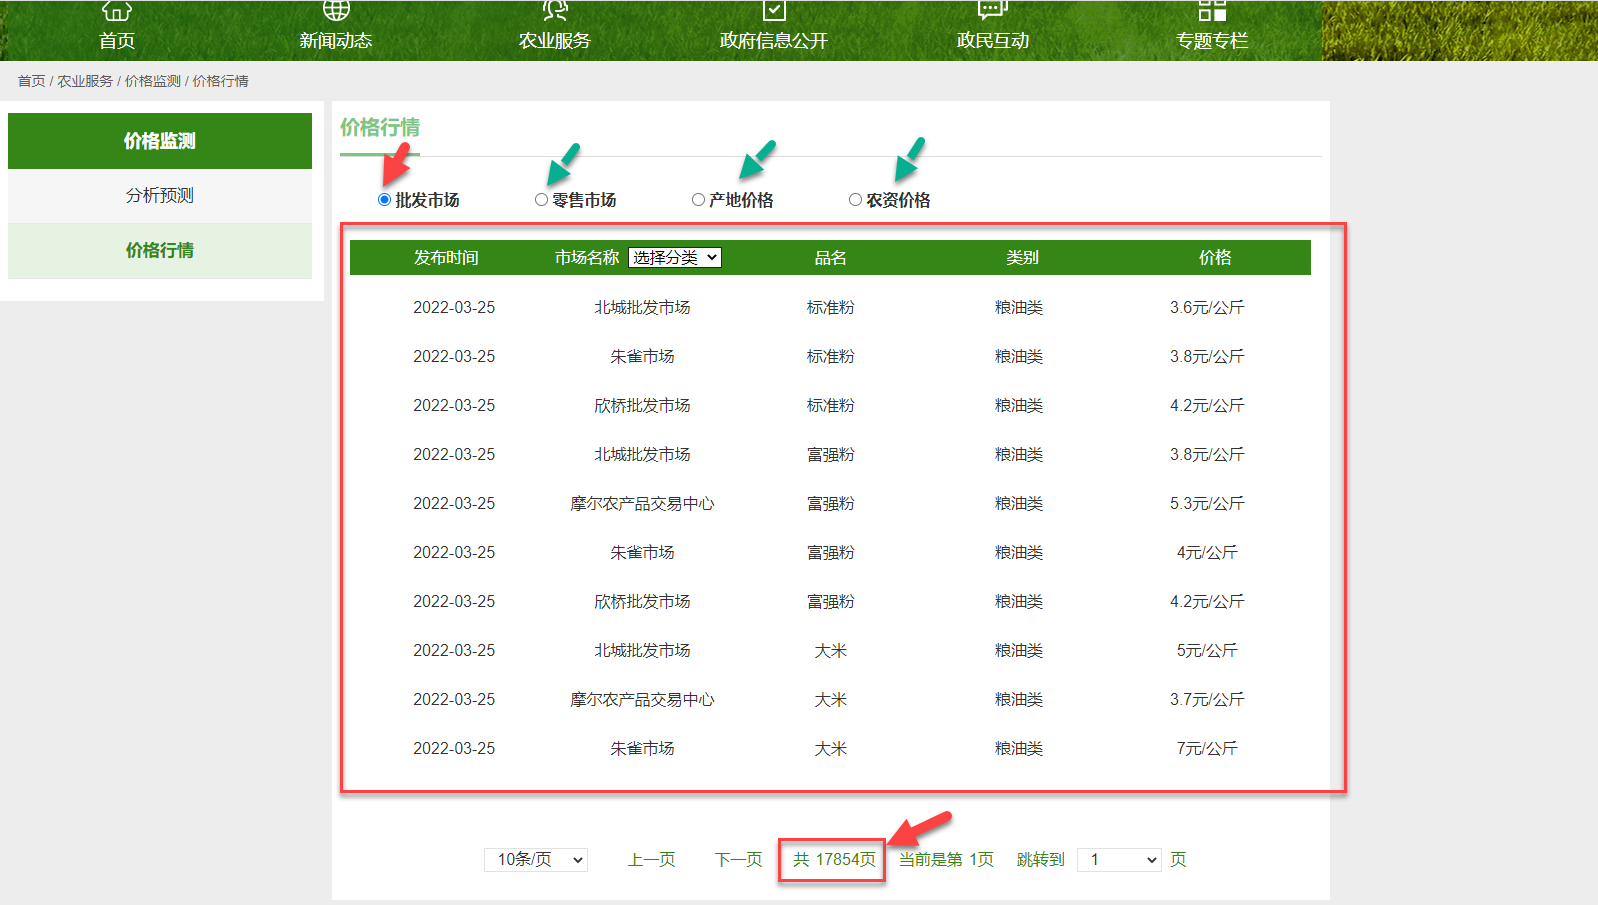Screen dimensions: 1598x905
Task: Click the chat bubble icon for 政民互动
Action: click(992, 11)
